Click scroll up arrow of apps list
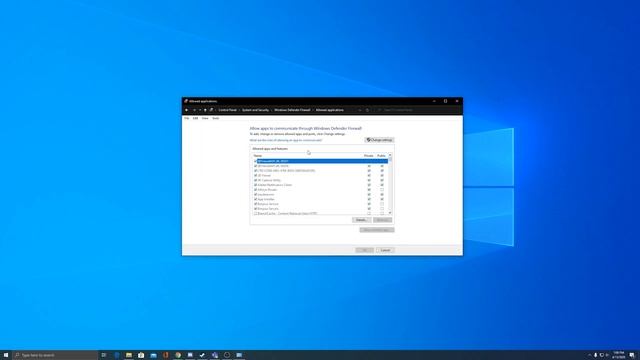Image resolution: width=640 pixels, height=360 pixels. (390, 156)
